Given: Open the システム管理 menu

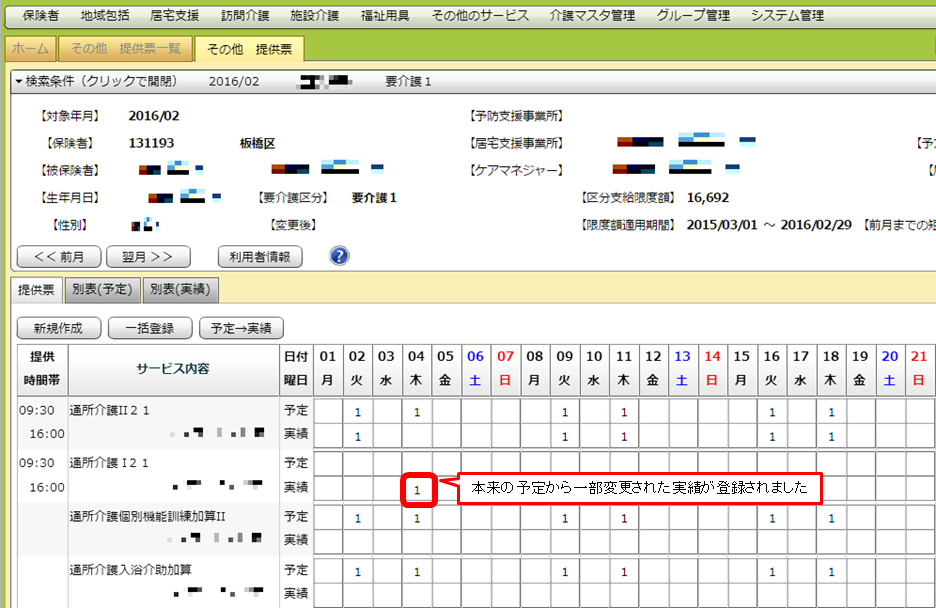Looking at the screenshot, I should point(787,15).
